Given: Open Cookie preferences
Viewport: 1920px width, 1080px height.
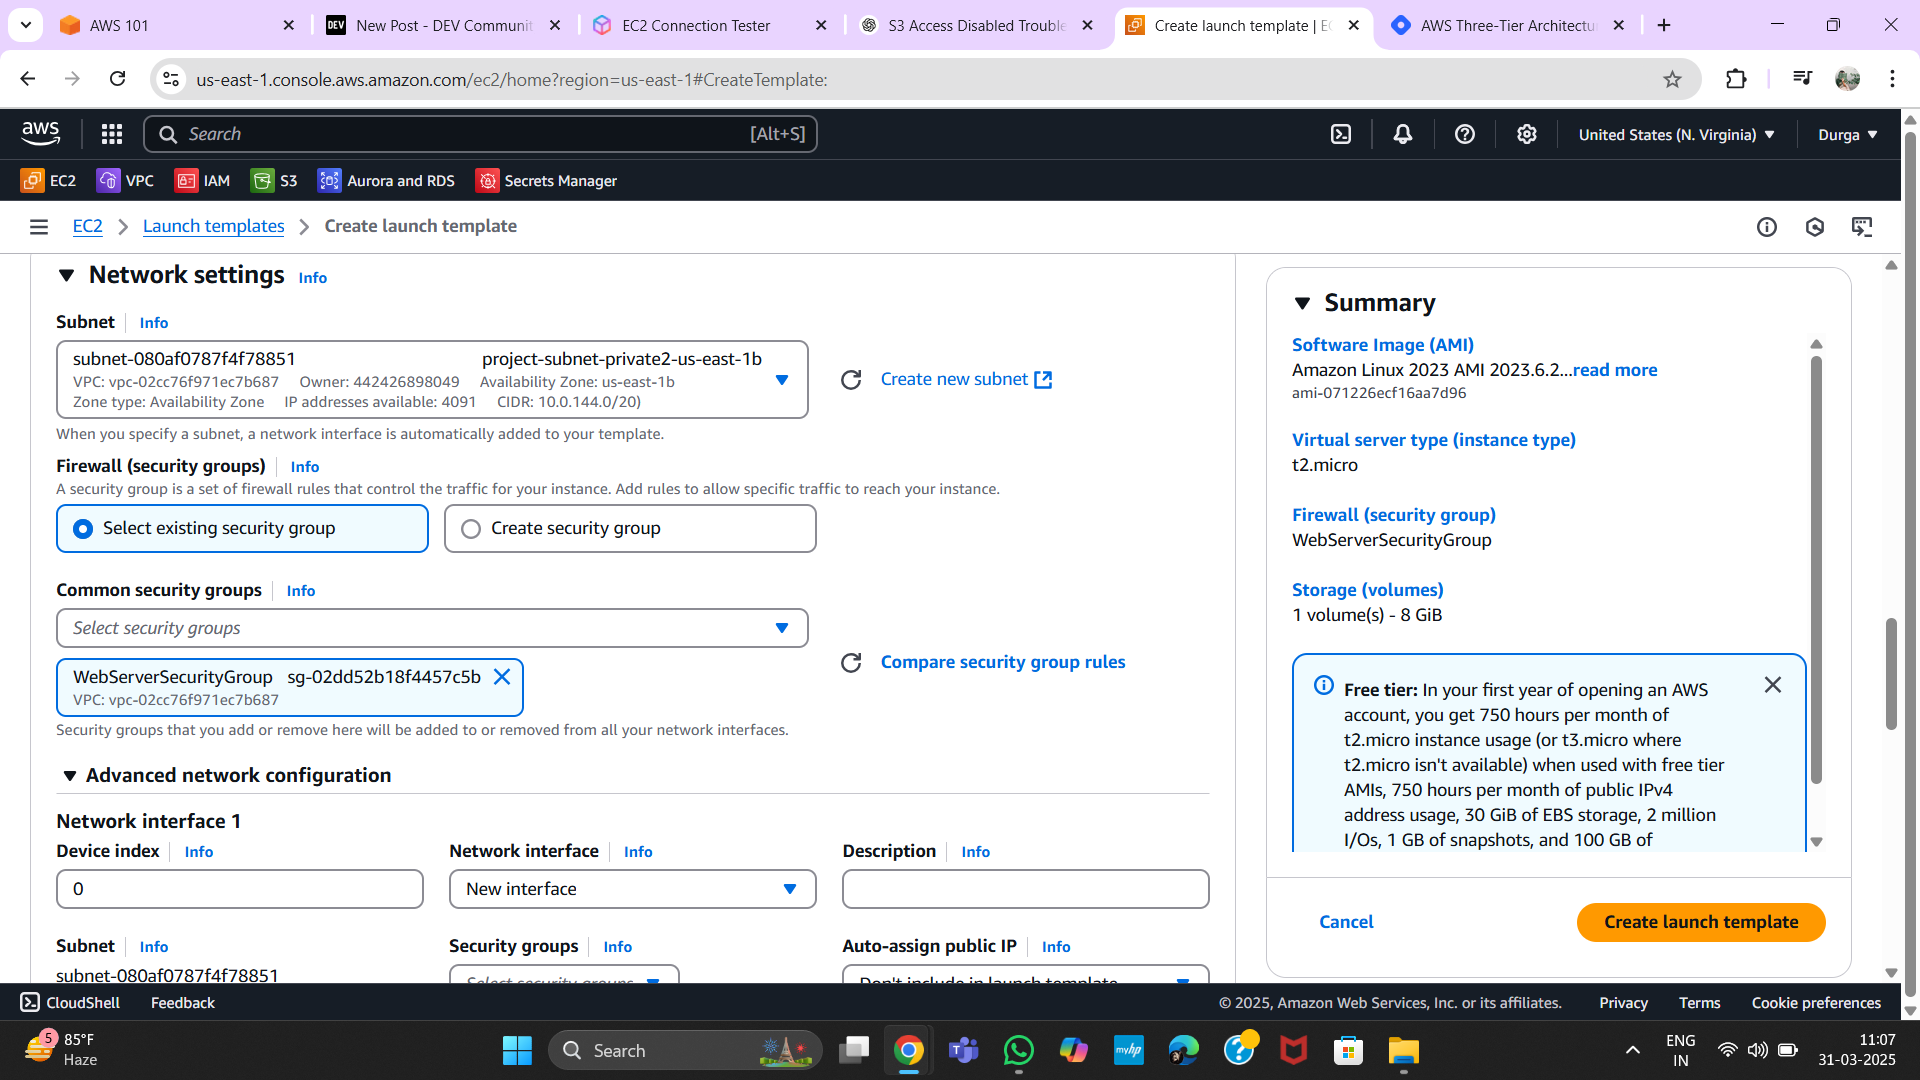Looking at the screenshot, I should tap(1816, 1003).
